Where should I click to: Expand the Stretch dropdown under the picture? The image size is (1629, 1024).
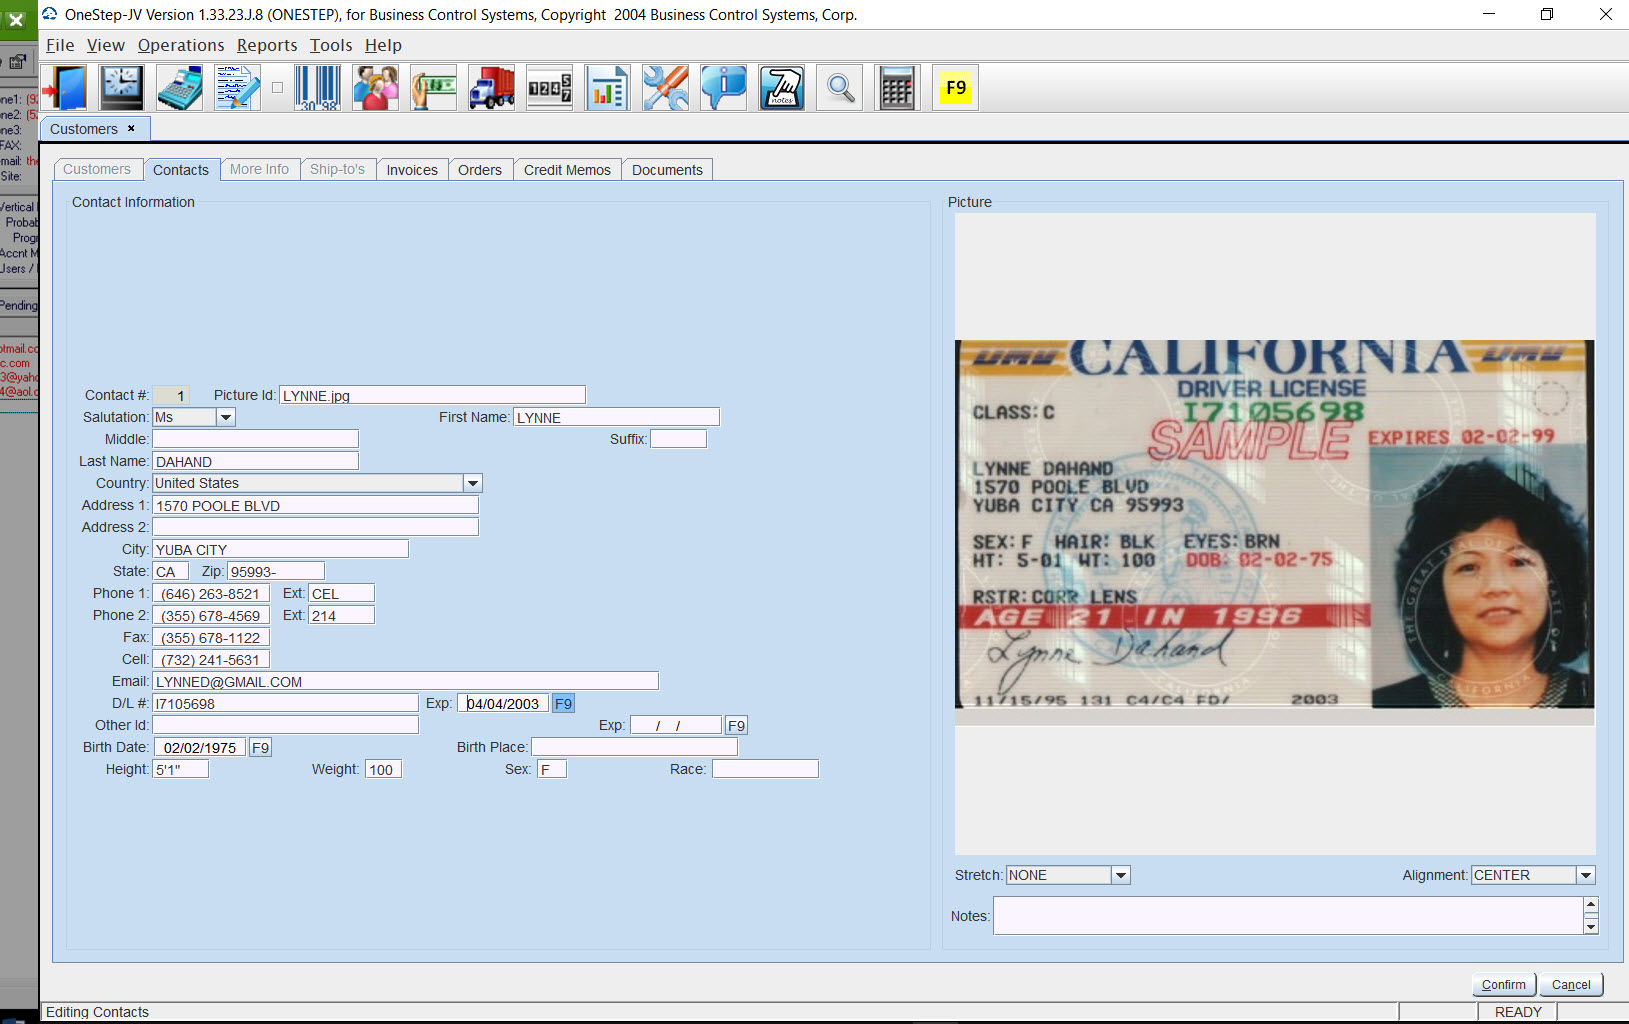click(x=1121, y=875)
